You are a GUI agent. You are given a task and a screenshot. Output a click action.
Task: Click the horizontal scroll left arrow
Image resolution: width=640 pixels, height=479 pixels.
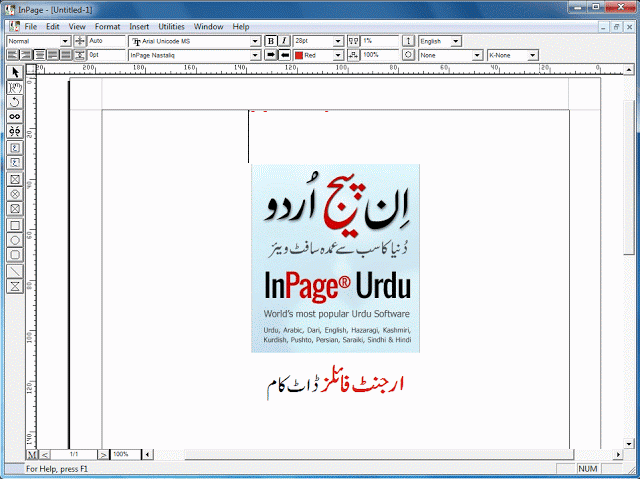pyautogui.click(x=148, y=454)
